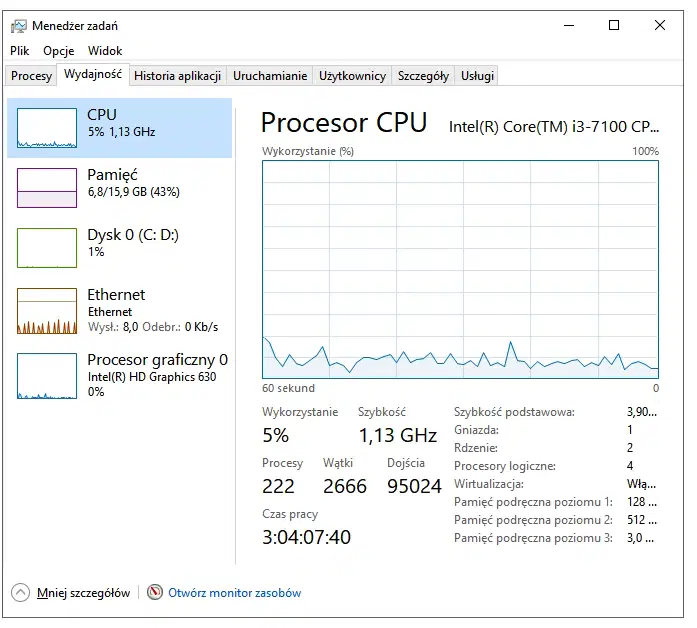Click the Mniej szczegółów button text

[84, 592]
